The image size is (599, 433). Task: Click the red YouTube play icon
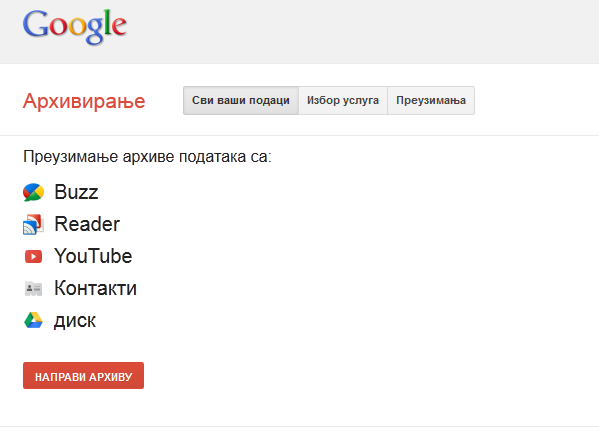[x=34, y=256]
